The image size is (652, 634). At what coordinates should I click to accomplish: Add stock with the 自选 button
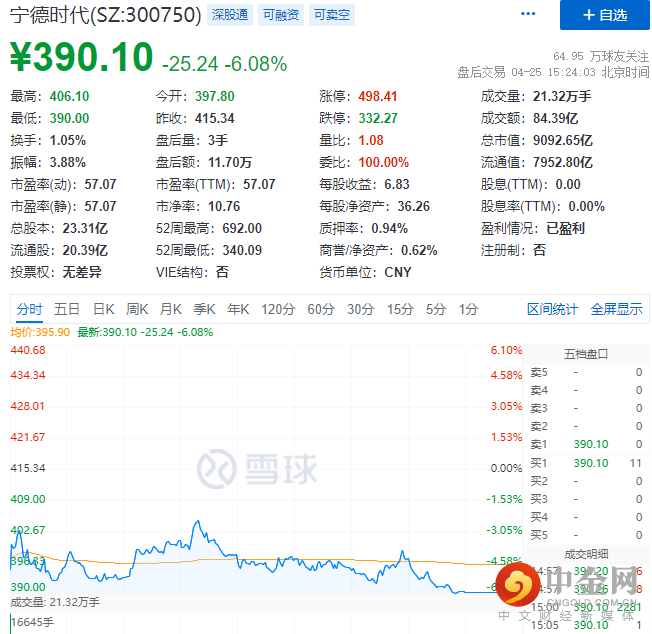click(x=605, y=15)
